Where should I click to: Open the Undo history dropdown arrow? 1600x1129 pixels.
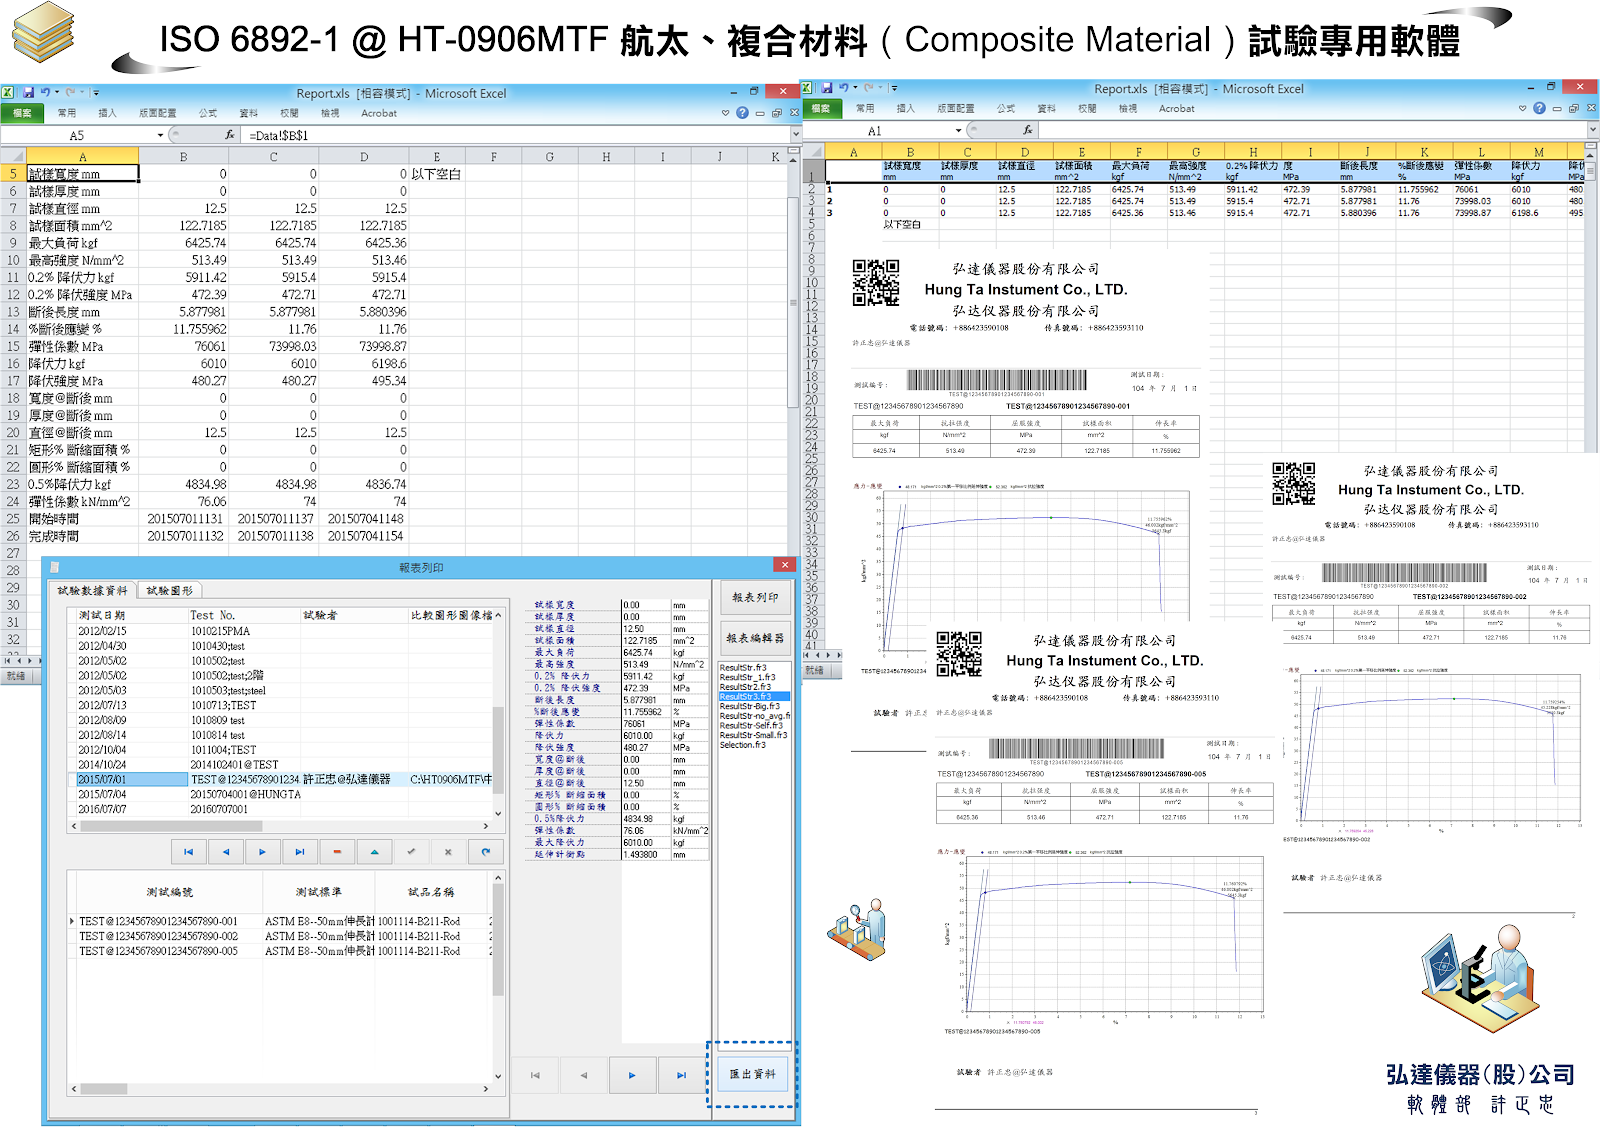(x=55, y=93)
